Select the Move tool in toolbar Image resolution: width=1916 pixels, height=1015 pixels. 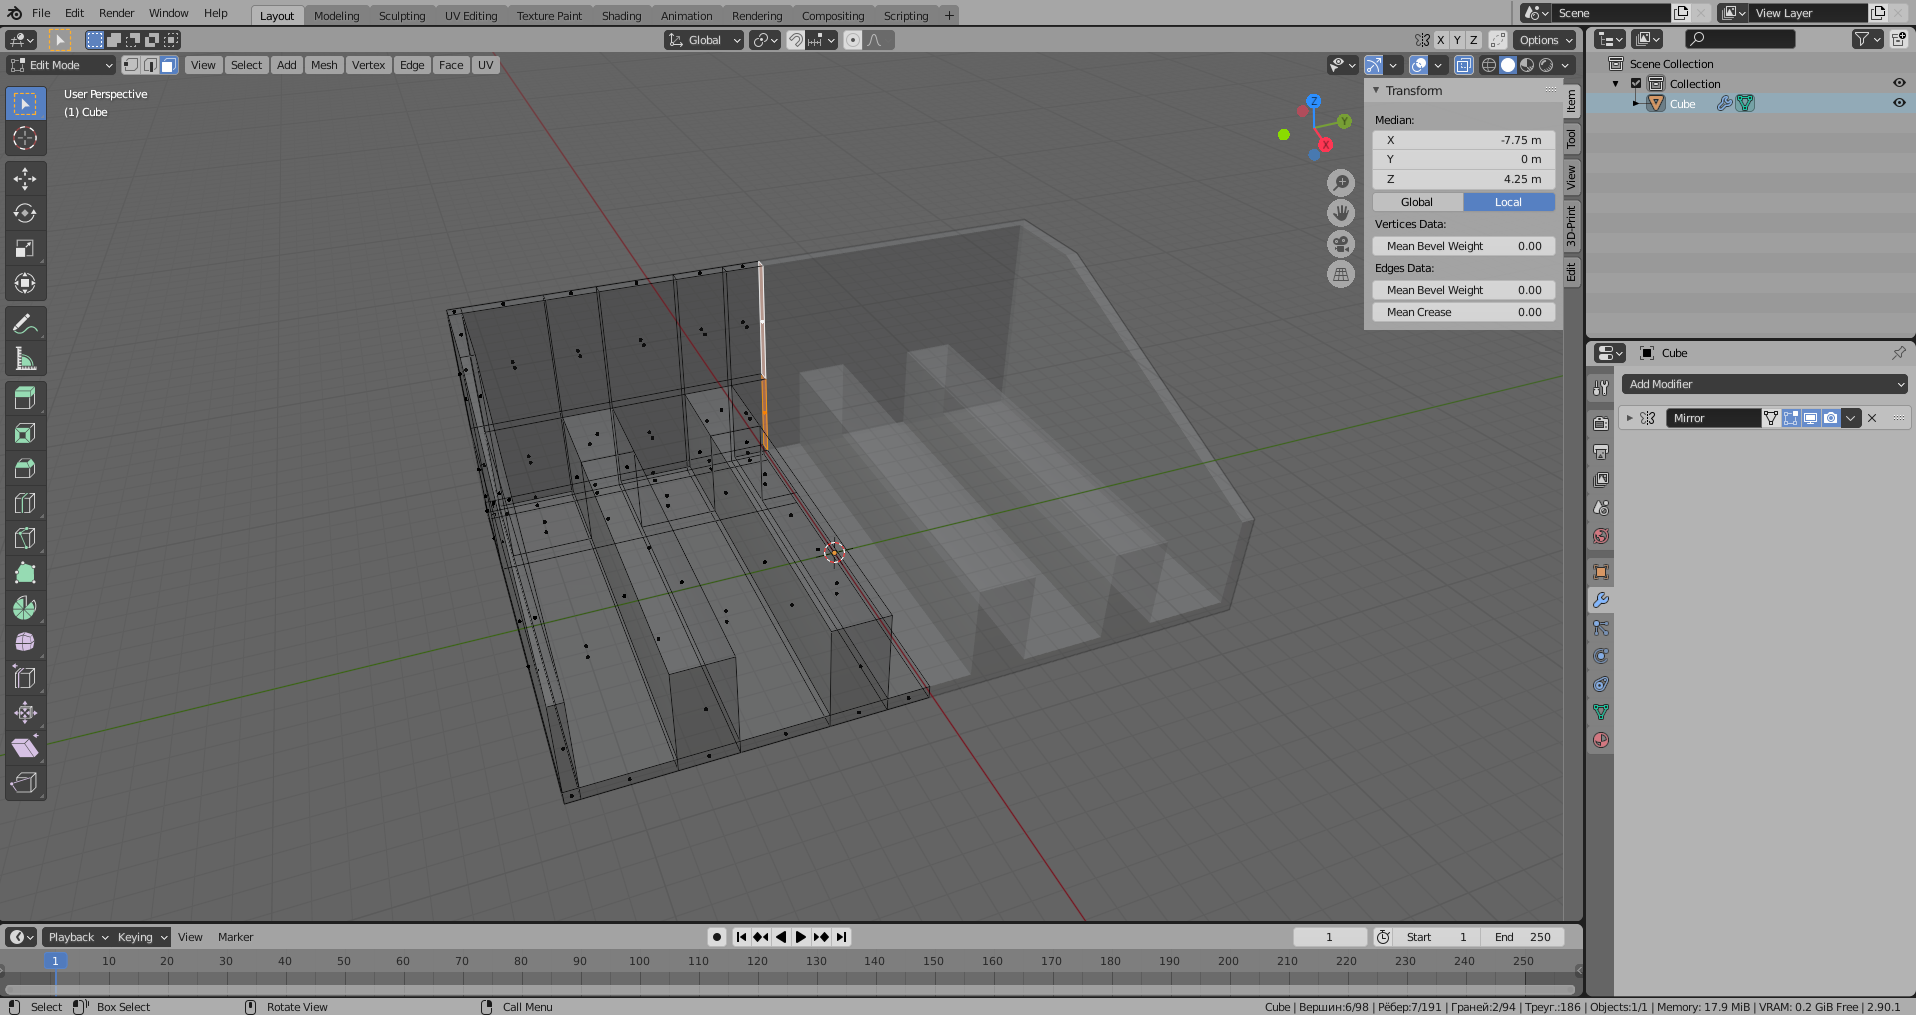[25, 179]
